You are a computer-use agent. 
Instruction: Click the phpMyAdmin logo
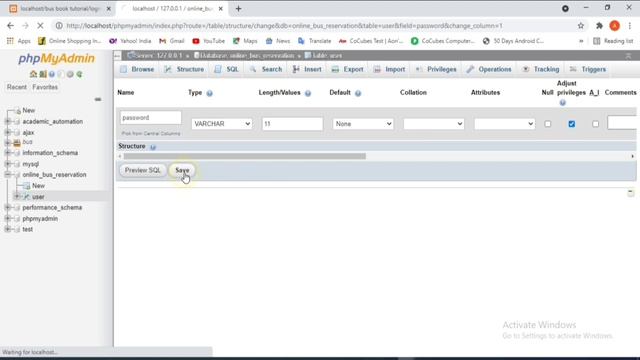point(56,59)
